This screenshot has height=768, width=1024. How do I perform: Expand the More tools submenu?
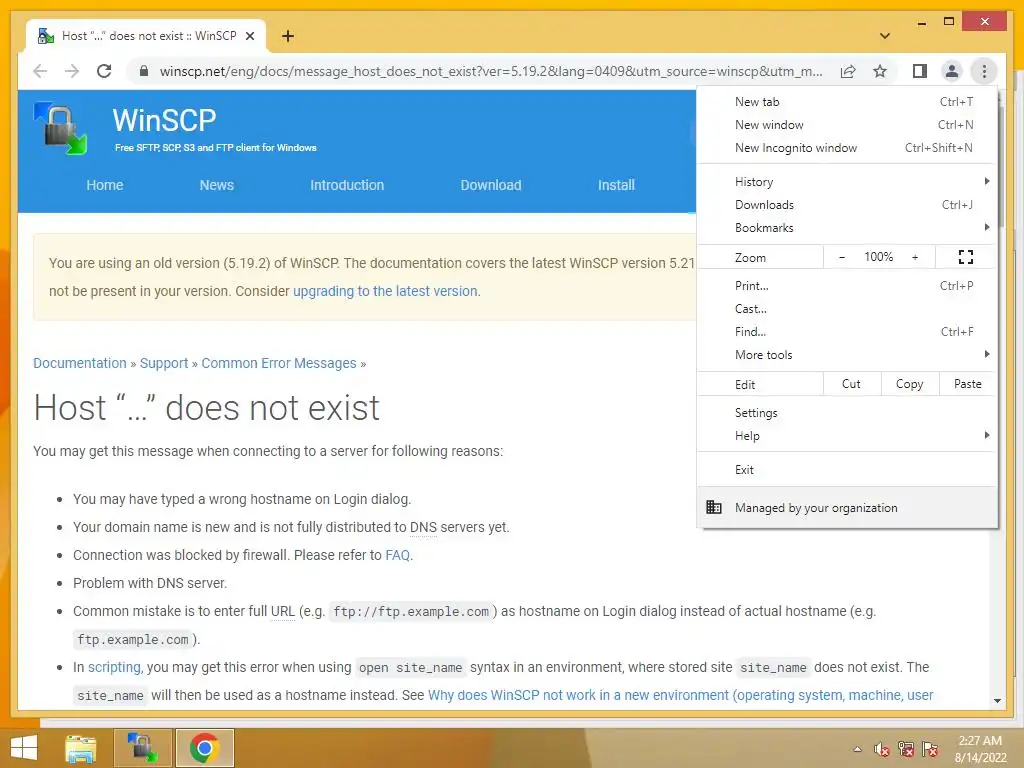click(847, 354)
